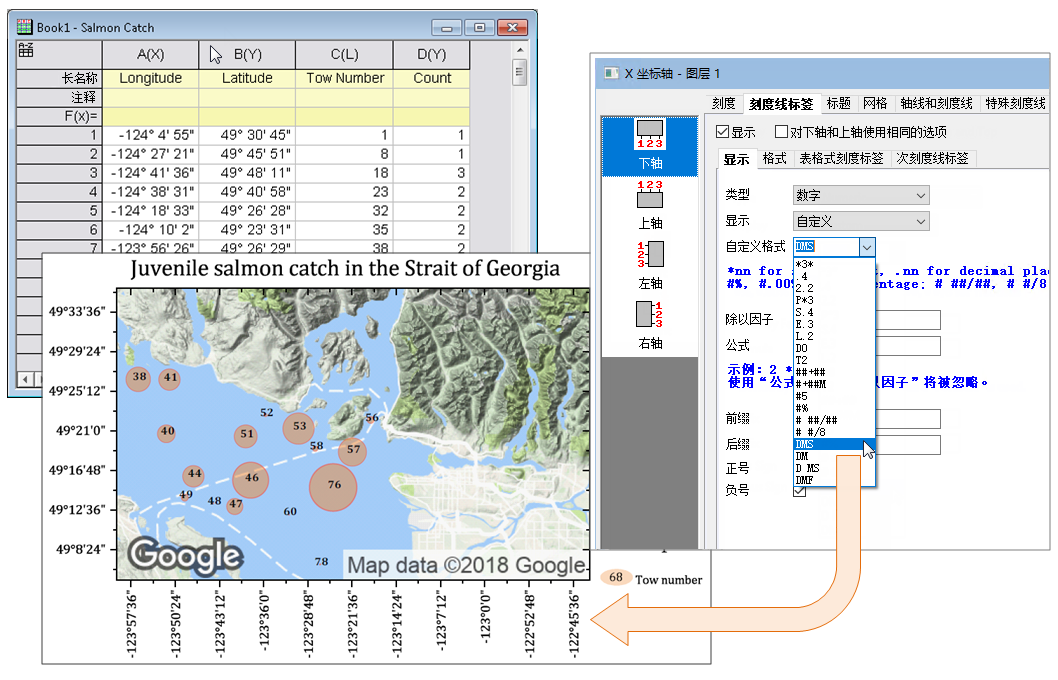Viewport: 1058px width, 680px height.
Task: Enable 对下轴和上轴使用相同的选项 checkbox
Action: pyautogui.click(x=781, y=132)
